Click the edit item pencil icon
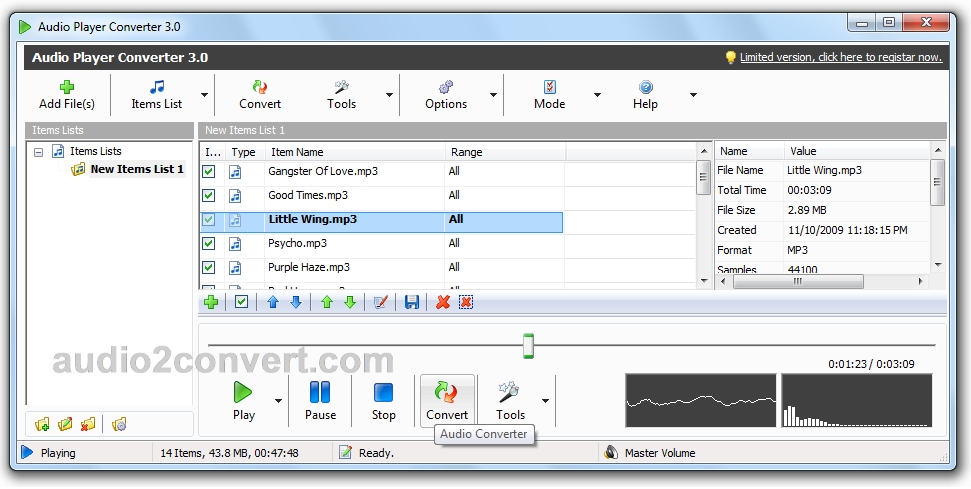The image size is (971, 489). (381, 302)
